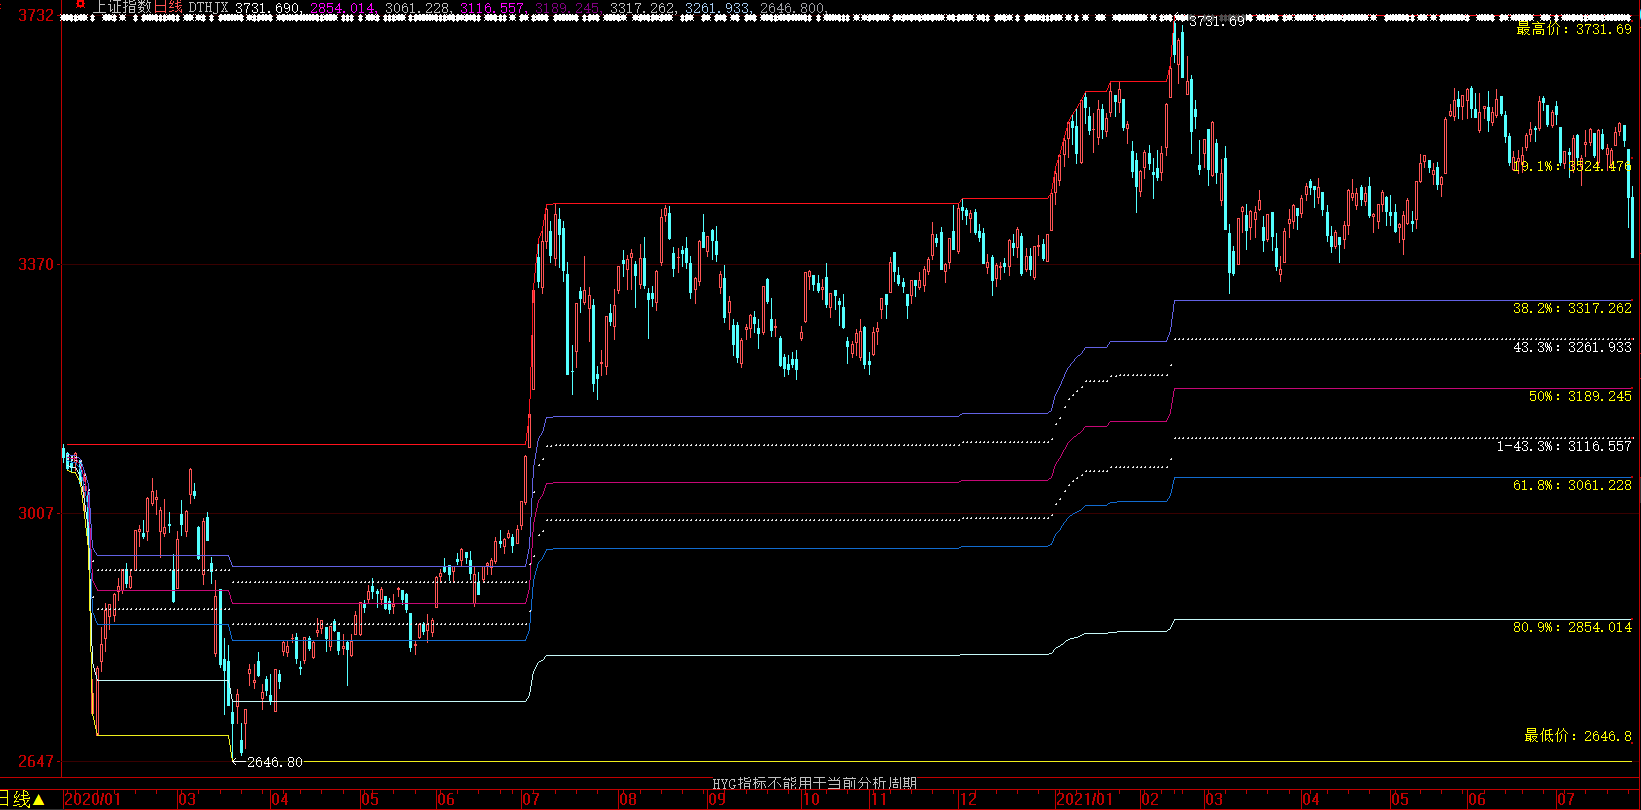Jump to the 2021/01 date marker
The width and height of the screenshot is (1641, 810).
1085,799
